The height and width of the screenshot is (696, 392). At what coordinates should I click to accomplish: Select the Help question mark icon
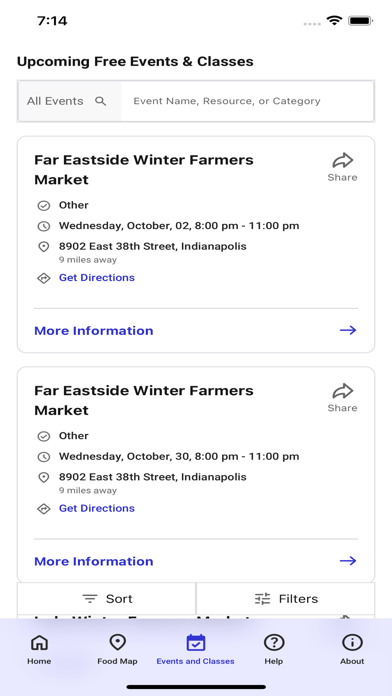pyautogui.click(x=274, y=642)
